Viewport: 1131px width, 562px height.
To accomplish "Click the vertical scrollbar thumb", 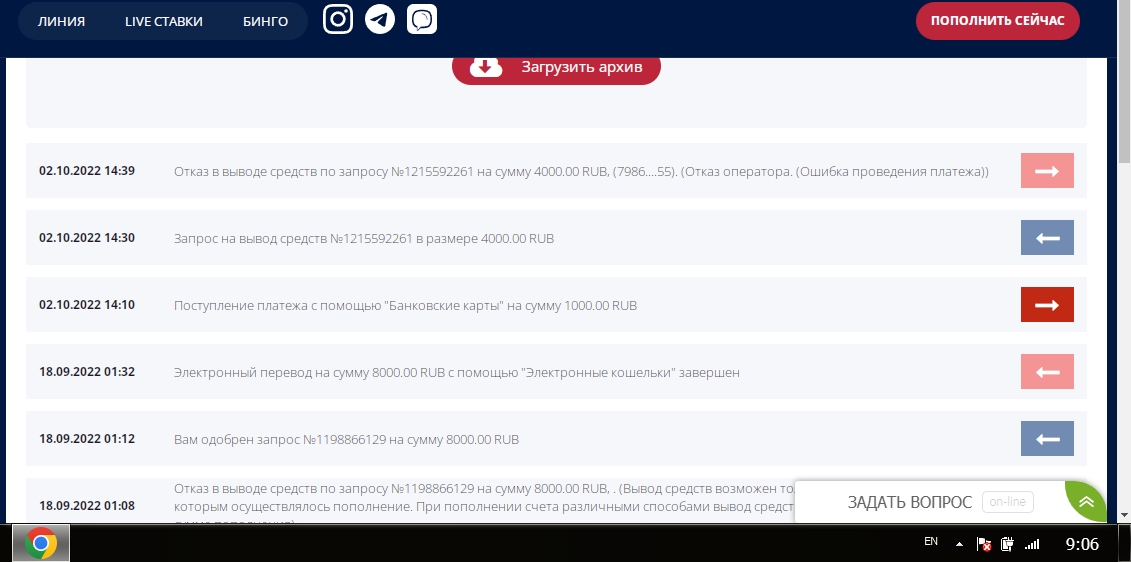I will 1124,84.
